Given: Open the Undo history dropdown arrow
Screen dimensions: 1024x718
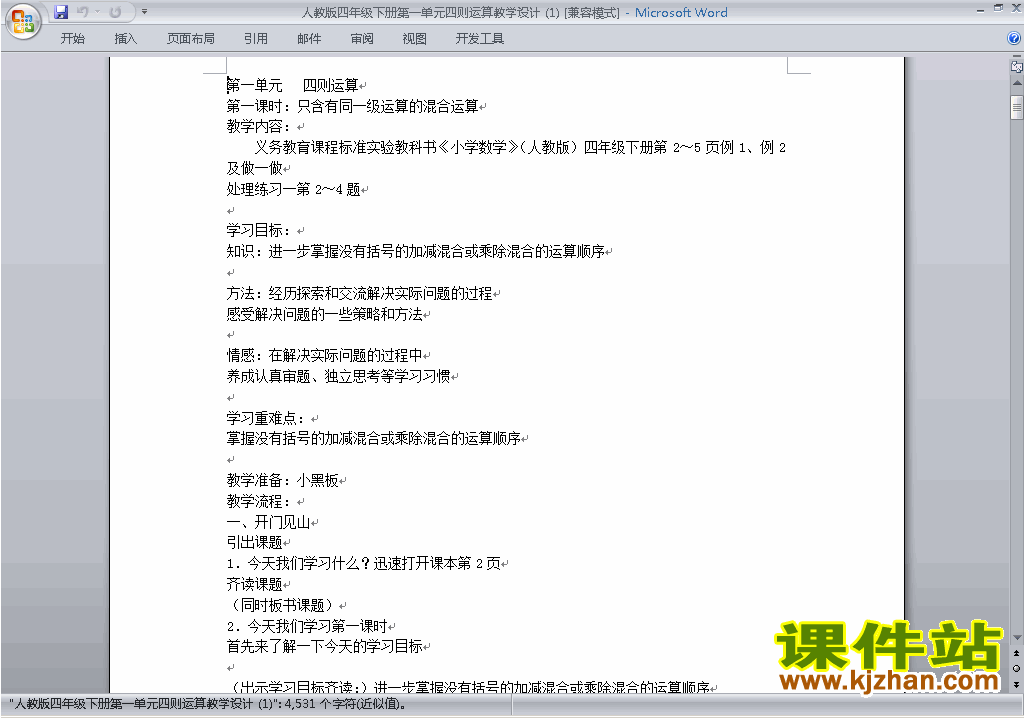Looking at the screenshot, I should pyautogui.click(x=98, y=12).
